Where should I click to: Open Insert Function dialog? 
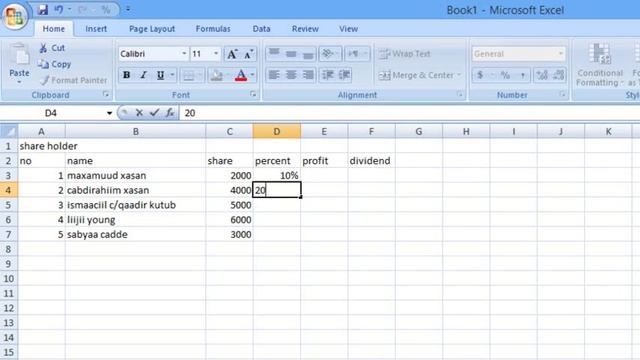[x=170, y=113]
